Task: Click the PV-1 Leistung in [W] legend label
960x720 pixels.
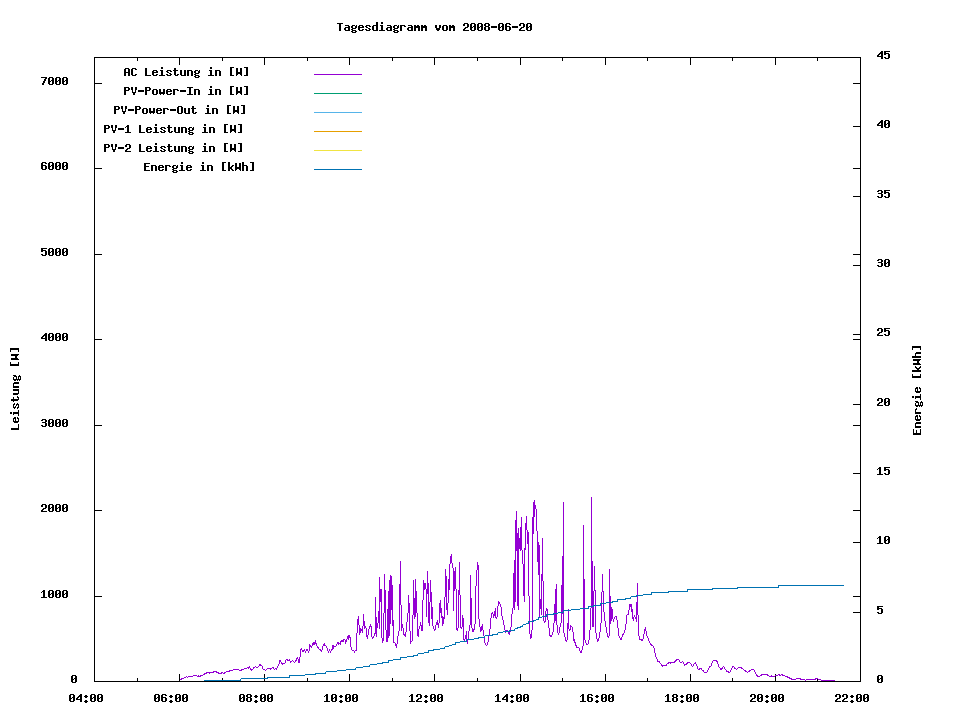Action: pyautogui.click(x=173, y=129)
